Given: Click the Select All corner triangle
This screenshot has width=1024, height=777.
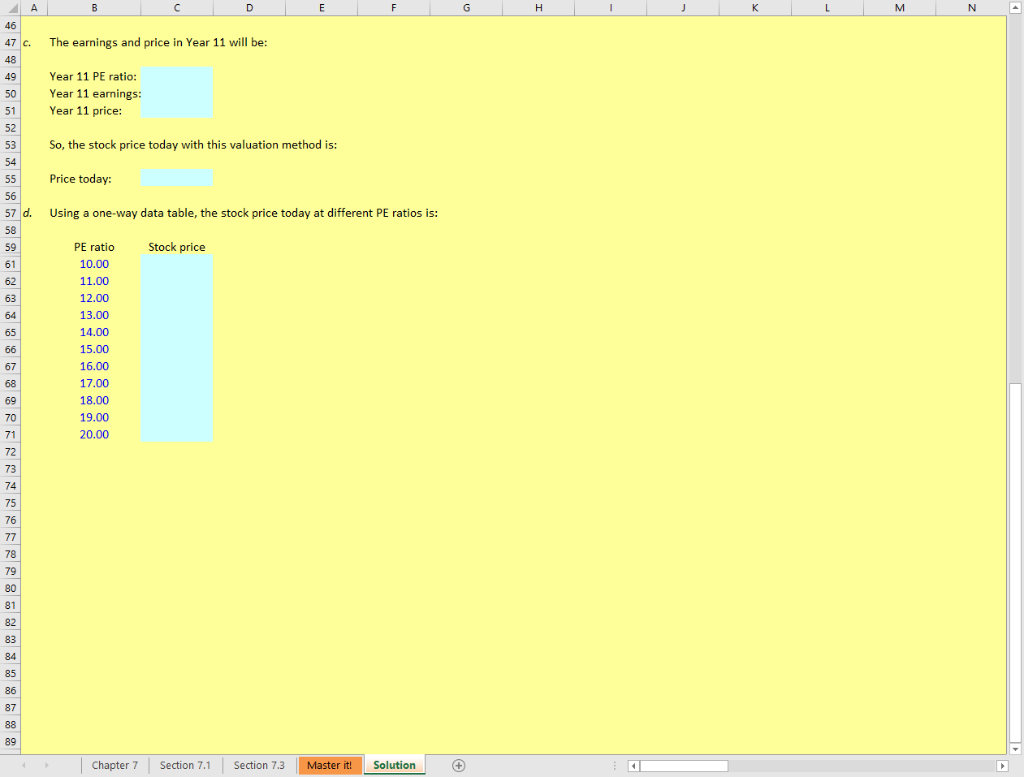Looking at the screenshot, I should click(x=12, y=8).
